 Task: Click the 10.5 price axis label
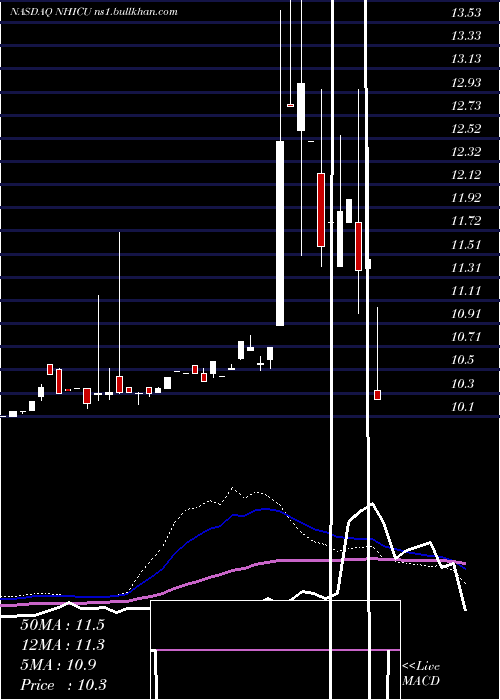[x=463, y=360]
